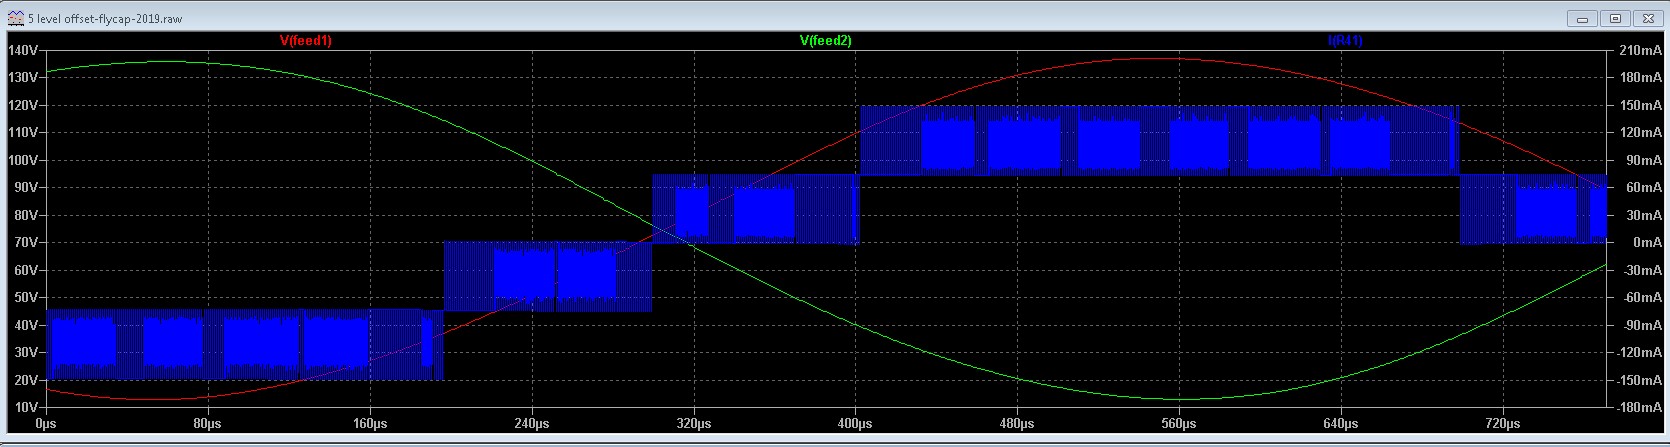The height and width of the screenshot is (447, 1670).
Task: Click the I(R11) trace label
Action: [x=1345, y=41]
